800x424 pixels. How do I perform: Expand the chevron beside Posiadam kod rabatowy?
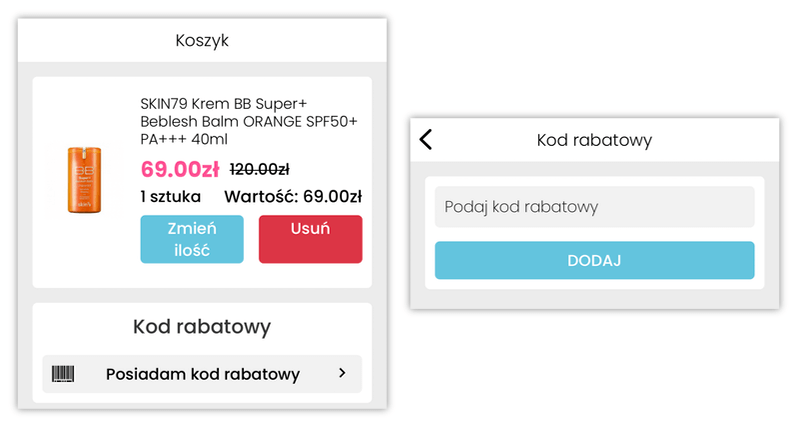tap(342, 373)
